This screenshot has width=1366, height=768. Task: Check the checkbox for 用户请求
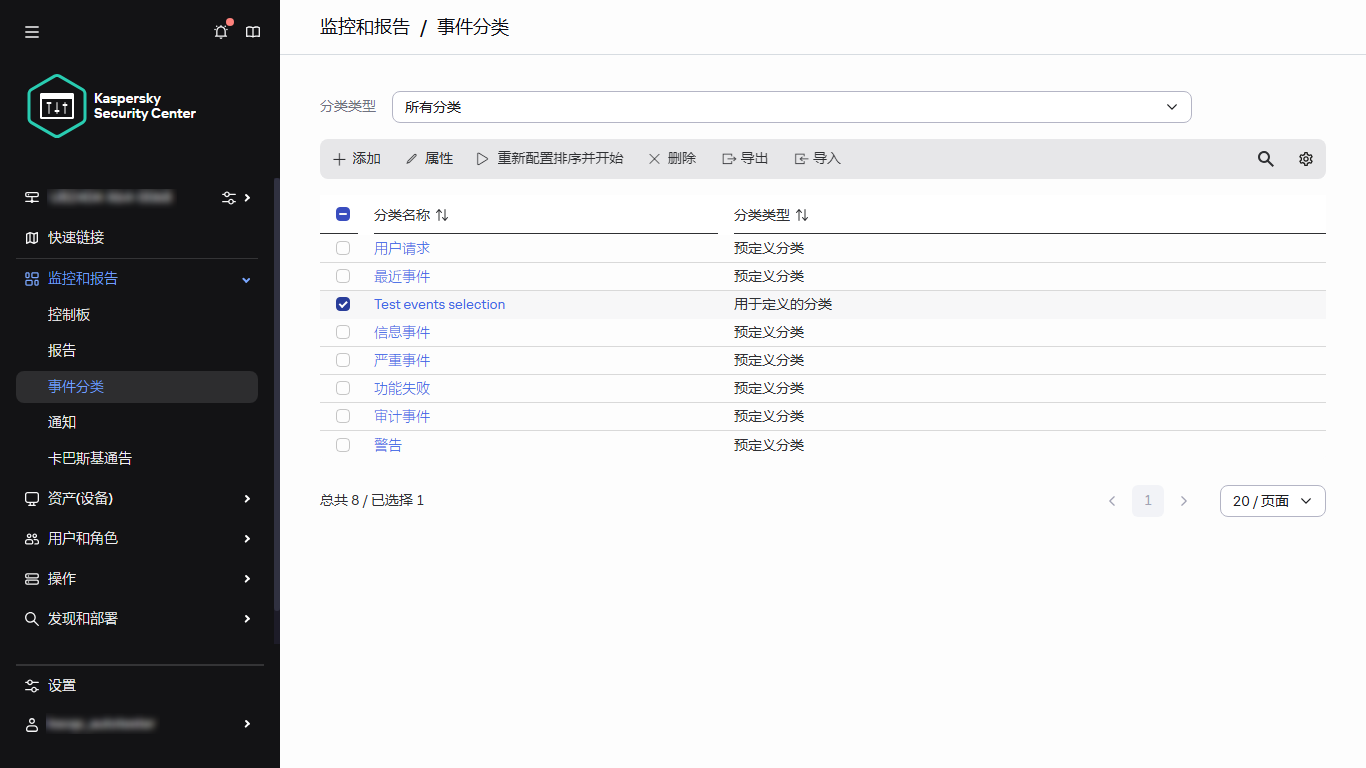click(343, 248)
